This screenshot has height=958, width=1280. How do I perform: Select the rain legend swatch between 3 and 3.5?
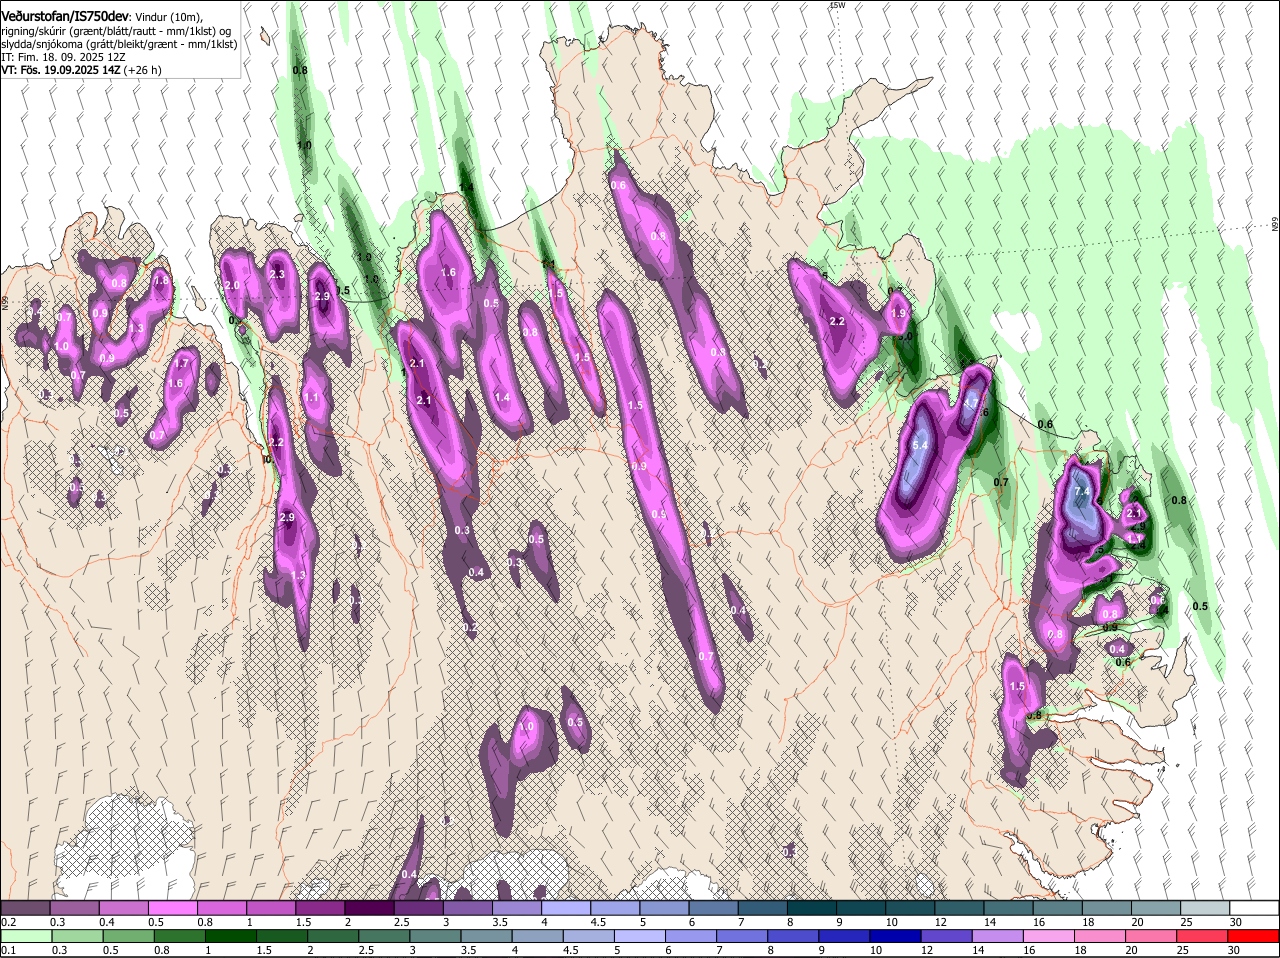[x=437, y=936]
